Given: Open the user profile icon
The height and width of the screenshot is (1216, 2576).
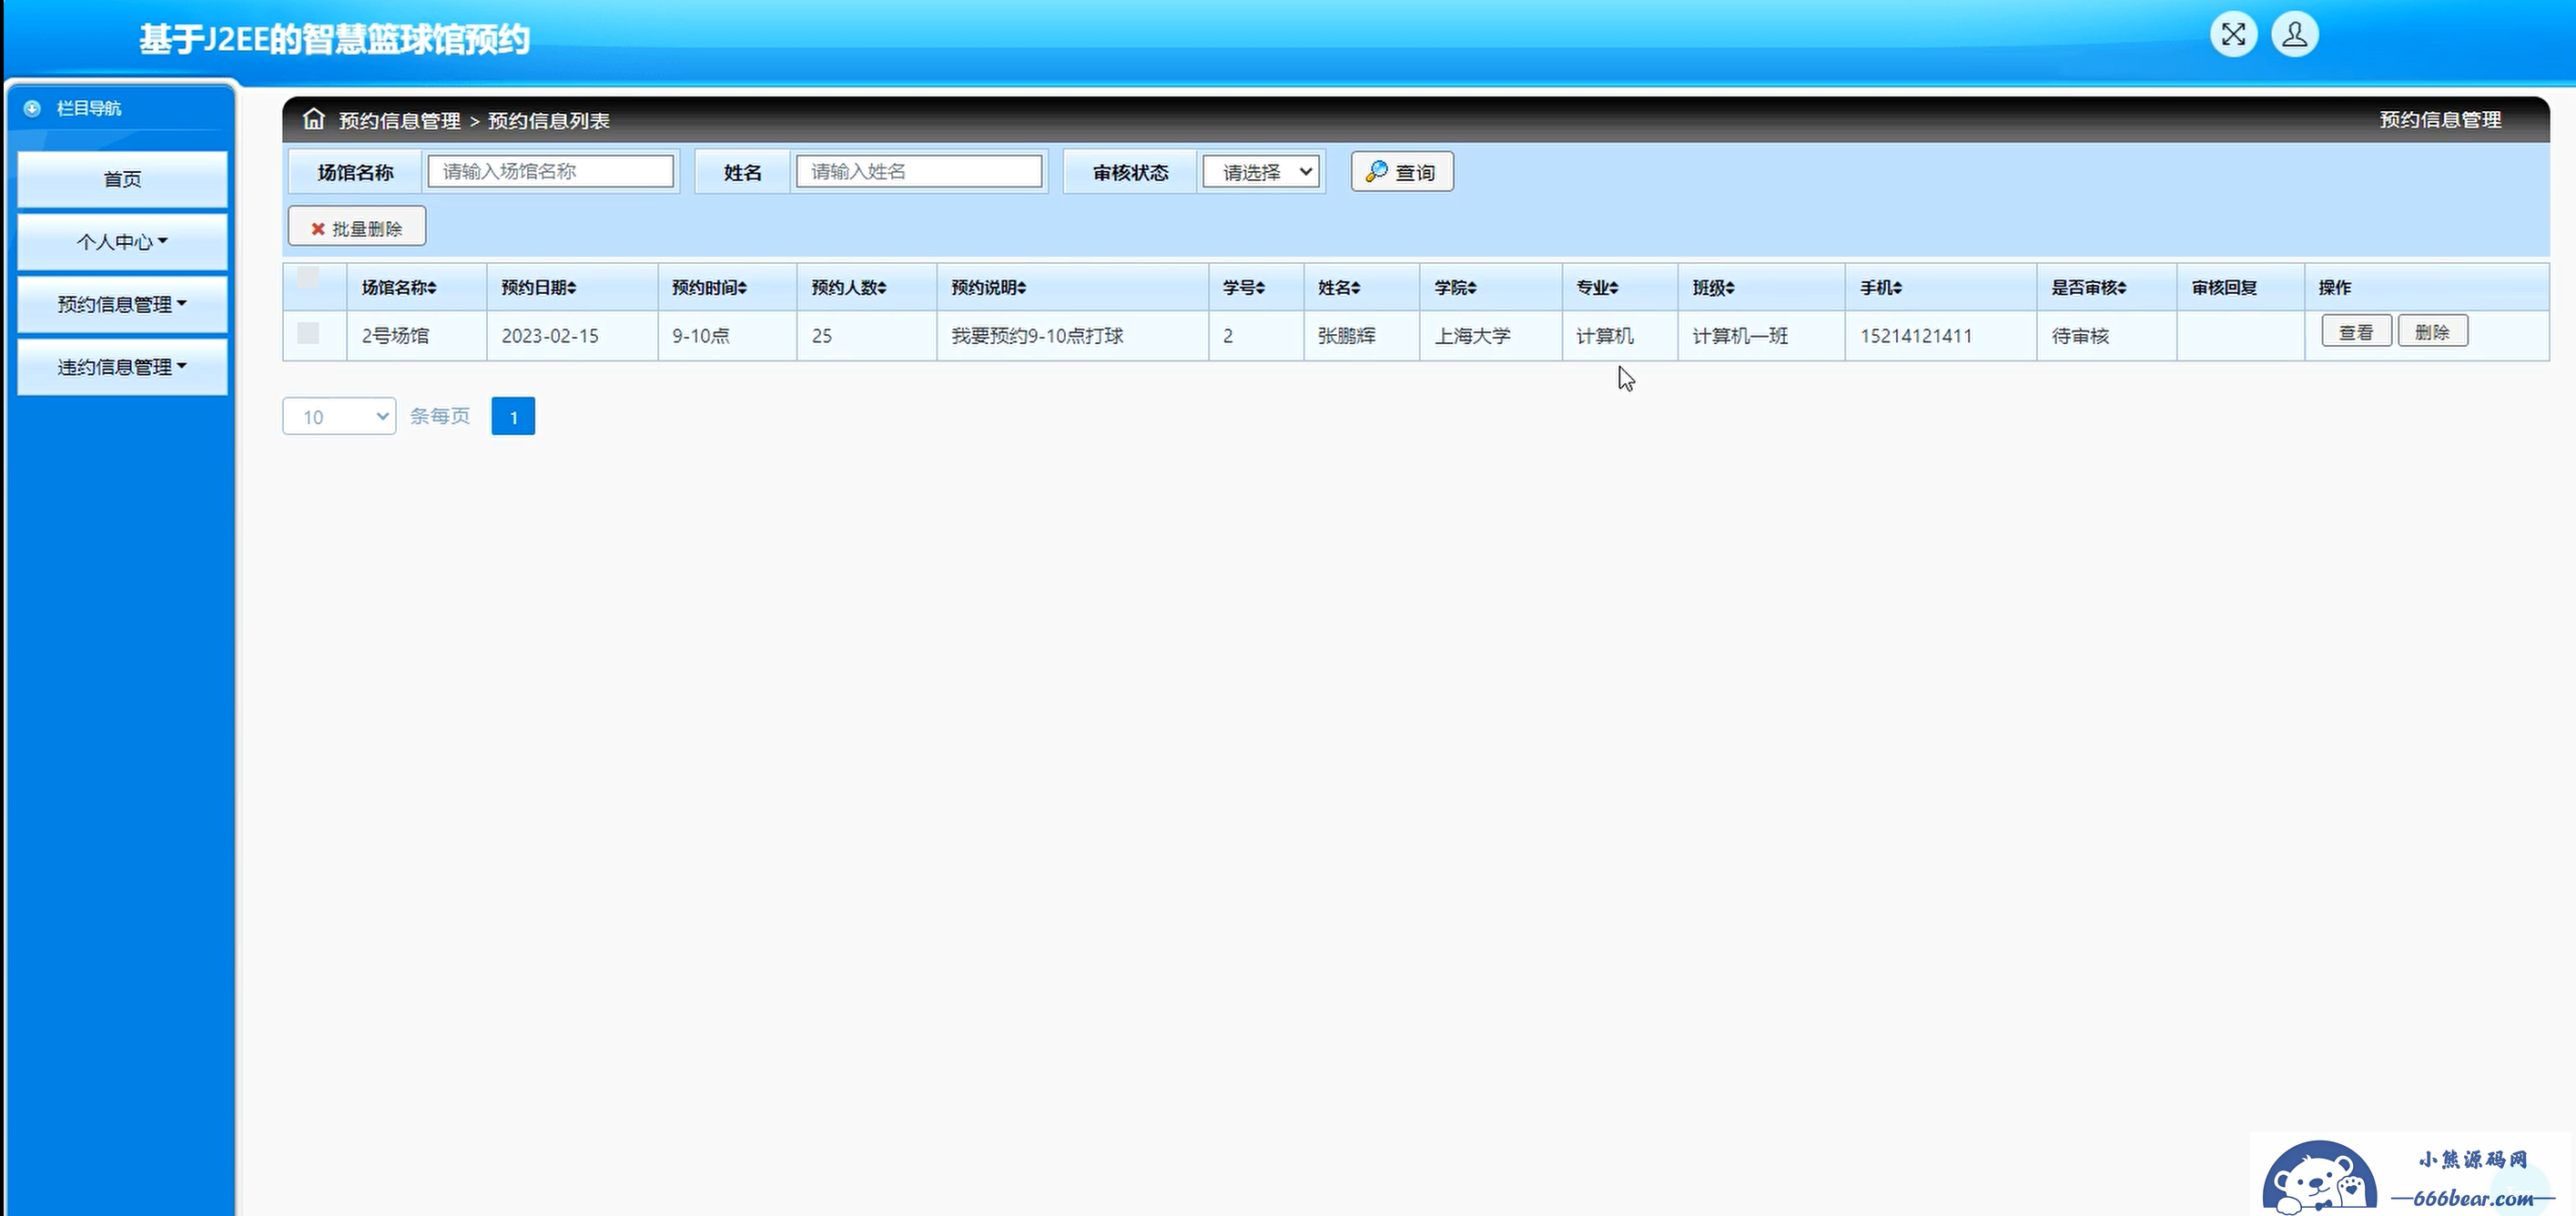Looking at the screenshot, I should point(2295,35).
